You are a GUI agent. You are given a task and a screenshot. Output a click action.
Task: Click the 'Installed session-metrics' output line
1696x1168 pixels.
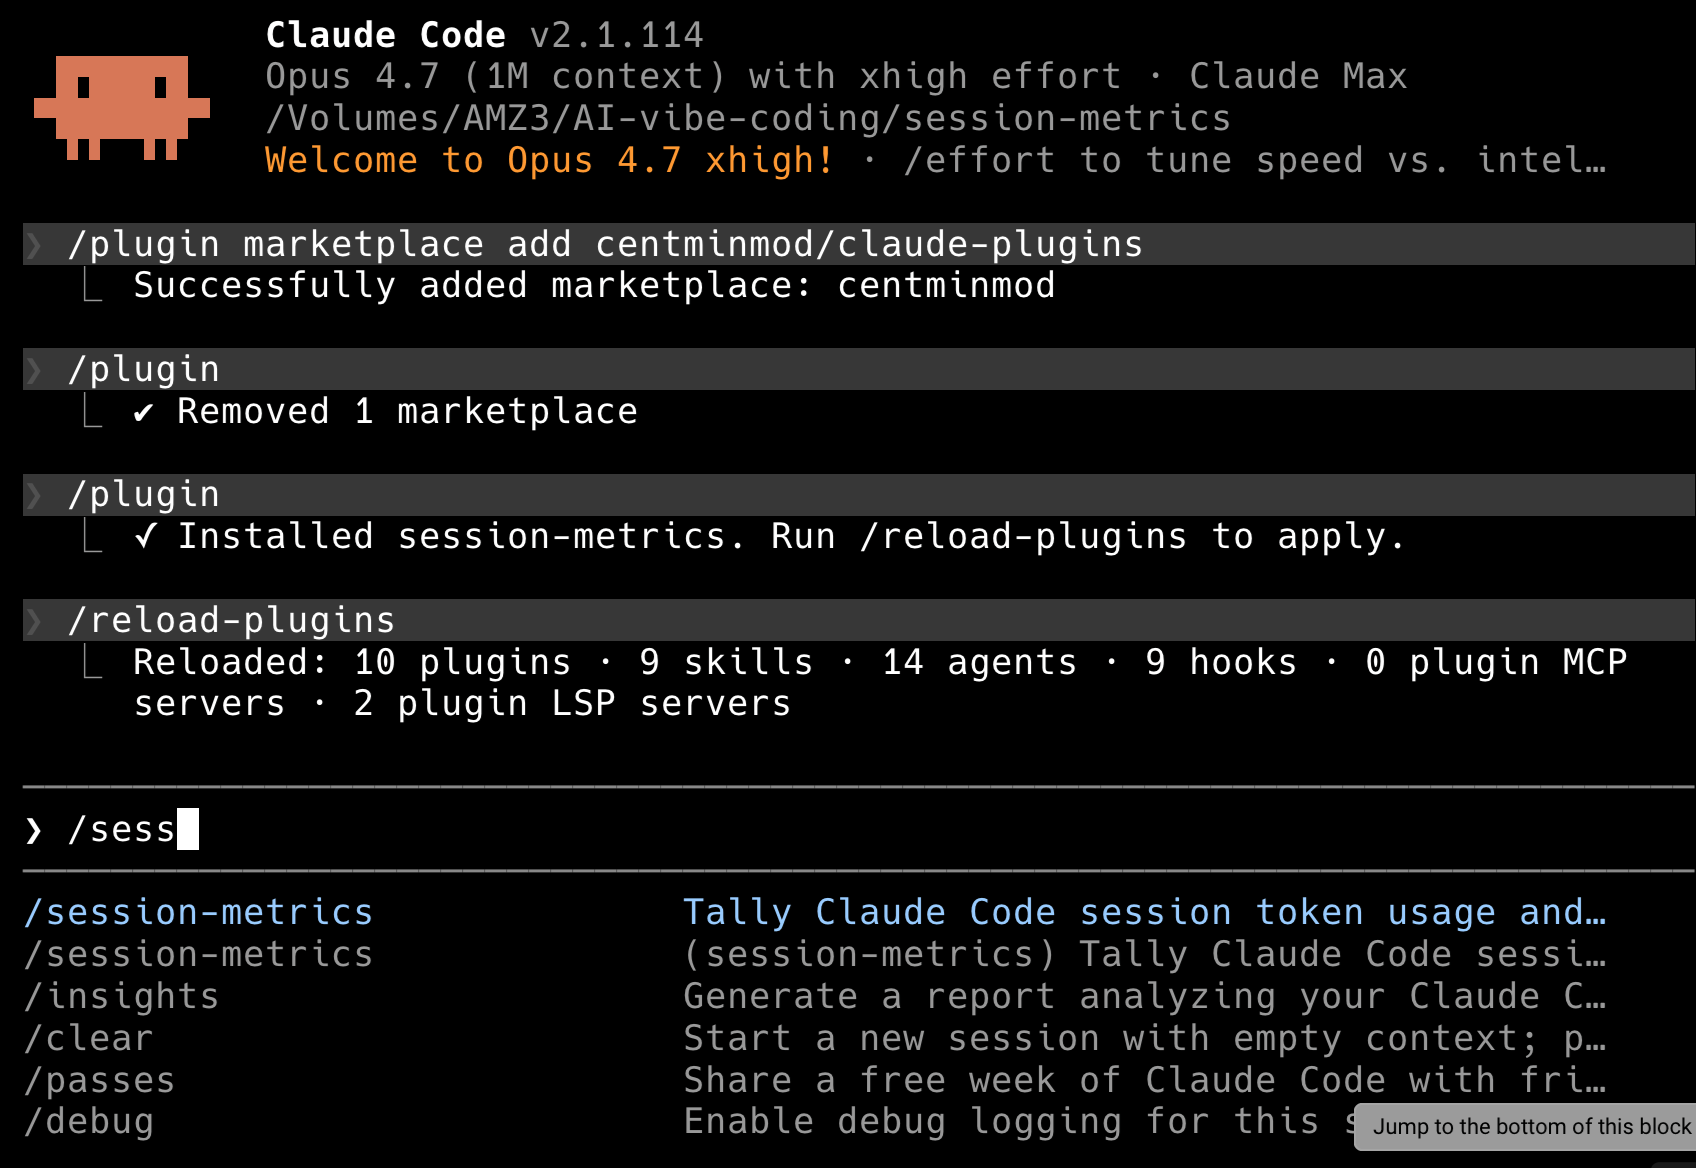click(x=770, y=537)
